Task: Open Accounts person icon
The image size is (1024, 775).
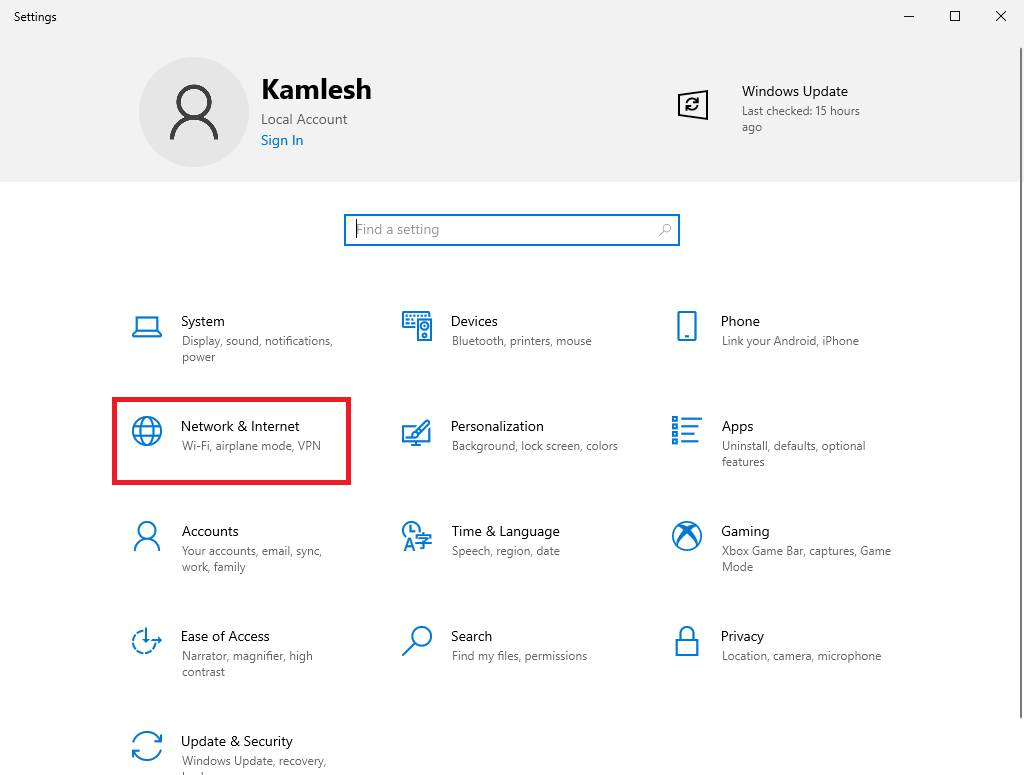Action: (147, 536)
